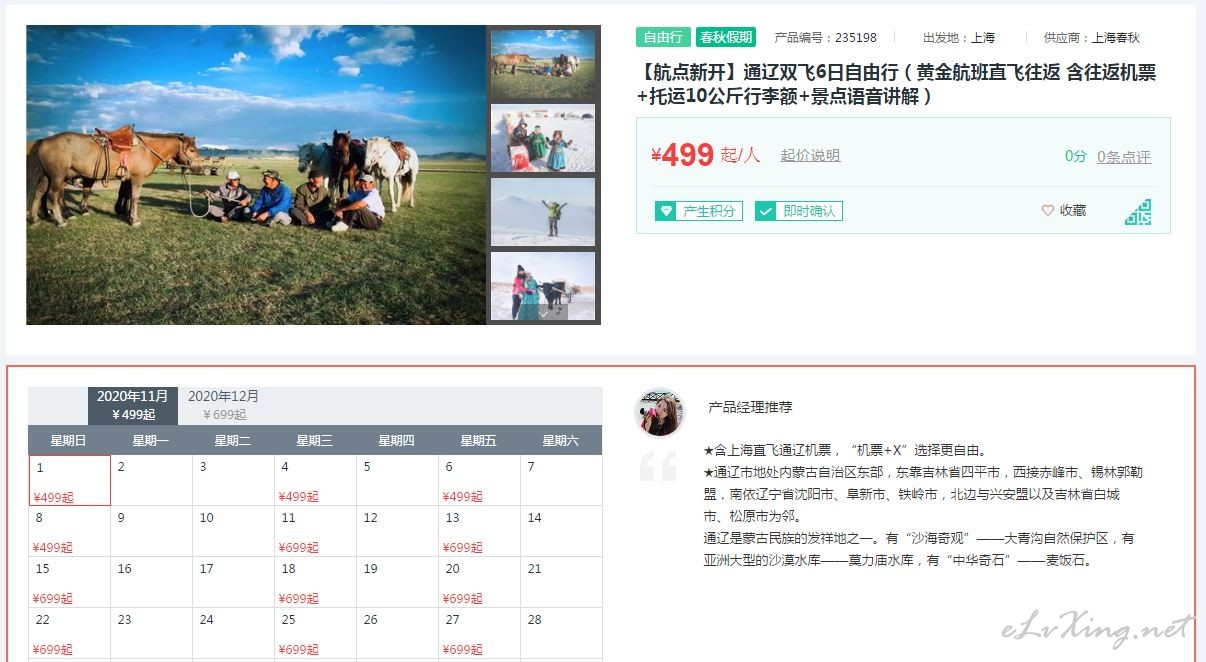Select November 6 departure date
Viewport: 1206px width, 662px height.
[x=479, y=481]
